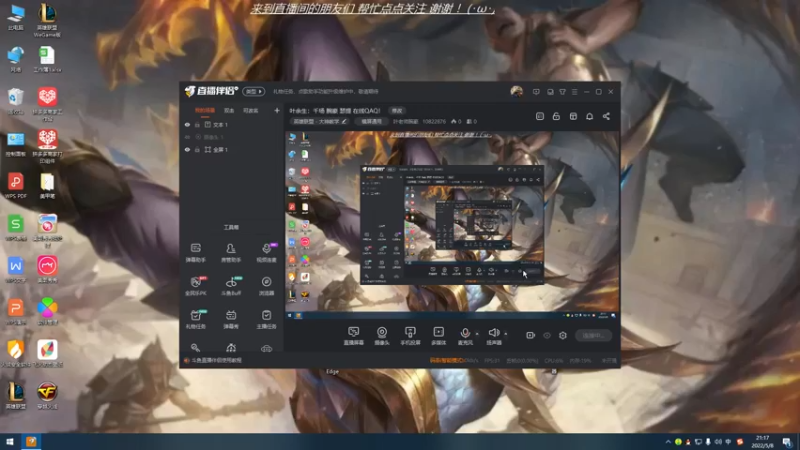Open the hamburger menu in the title bar
This screenshot has height=450, width=800.
click(x=574, y=92)
